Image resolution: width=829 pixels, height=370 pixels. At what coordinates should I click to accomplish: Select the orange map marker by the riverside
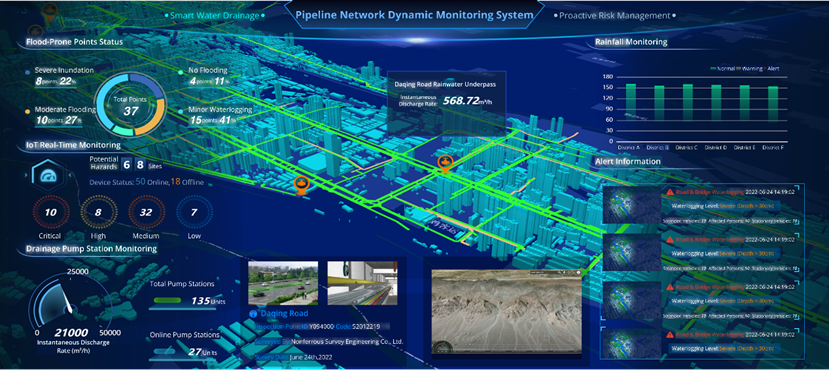301,186
